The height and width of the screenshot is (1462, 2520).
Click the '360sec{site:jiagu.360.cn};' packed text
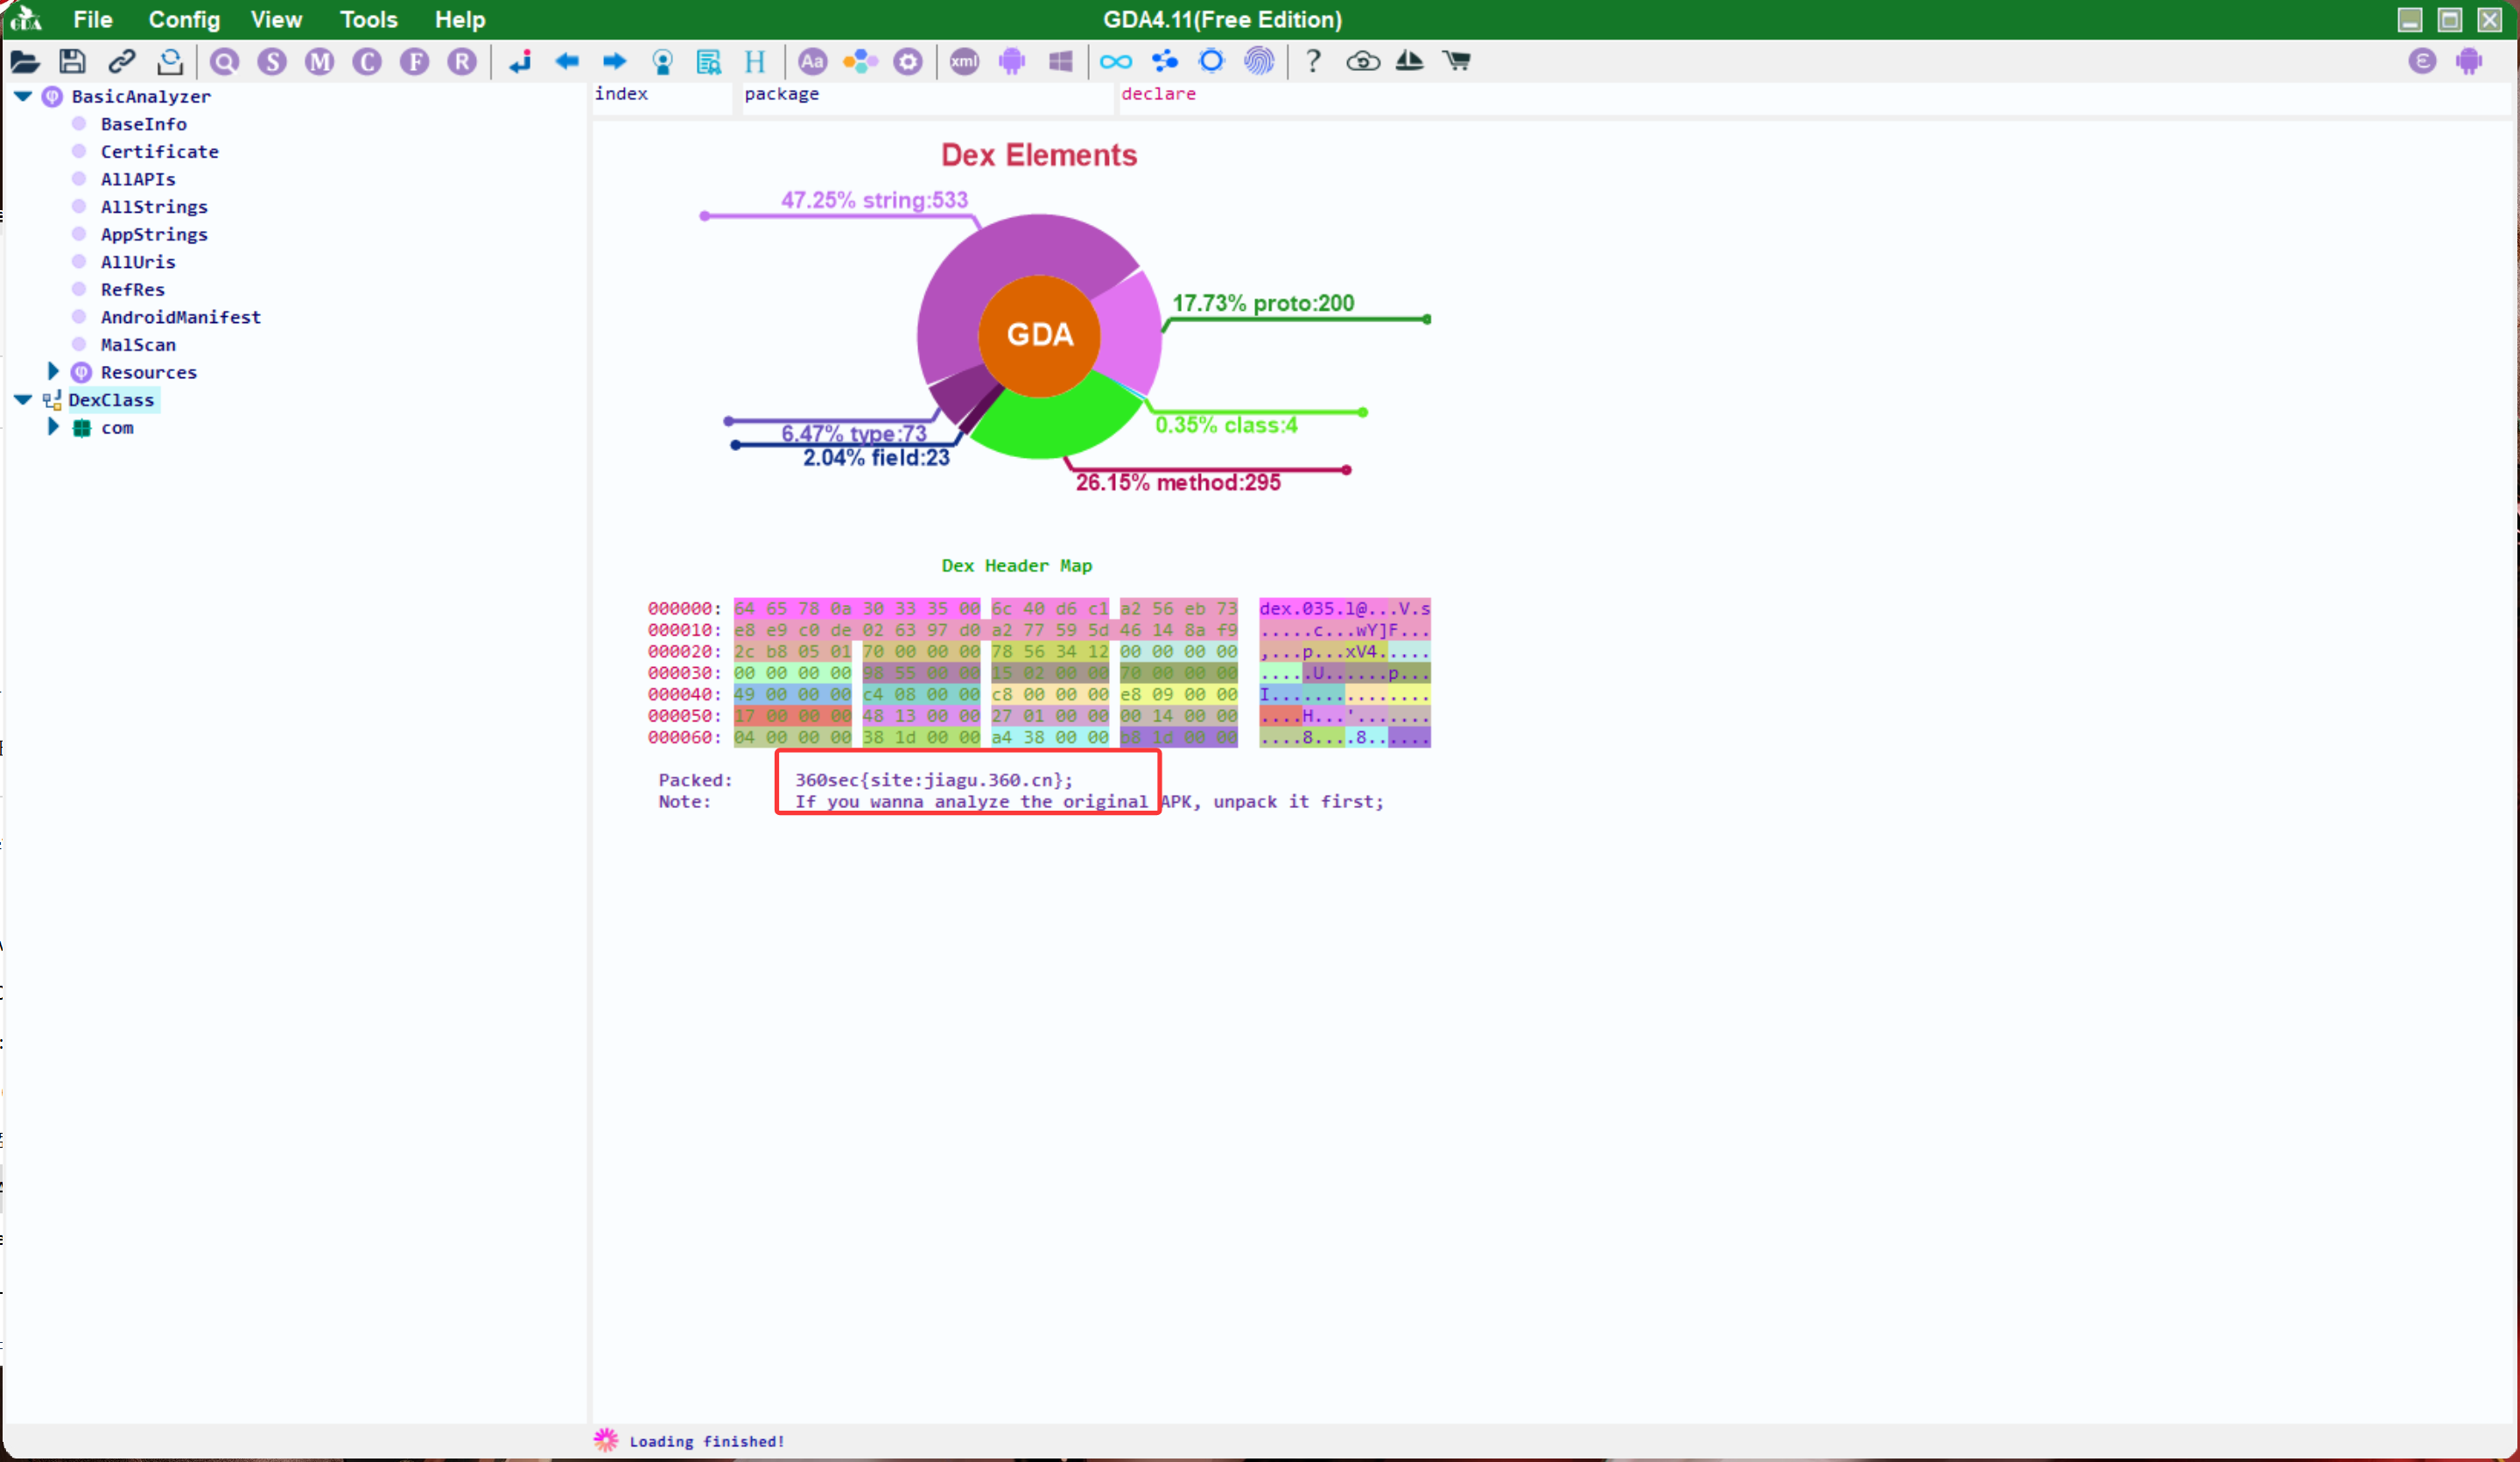933,780
